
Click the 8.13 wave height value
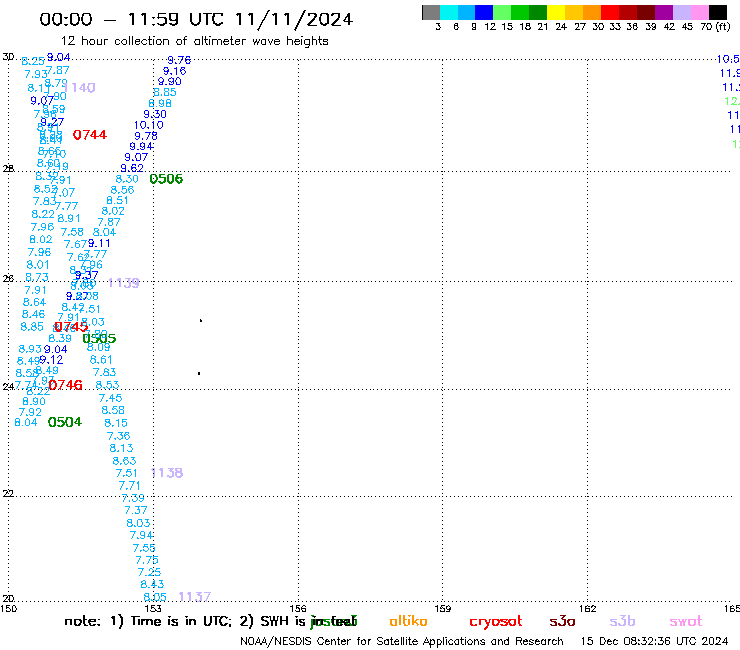click(x=121, y=448)
